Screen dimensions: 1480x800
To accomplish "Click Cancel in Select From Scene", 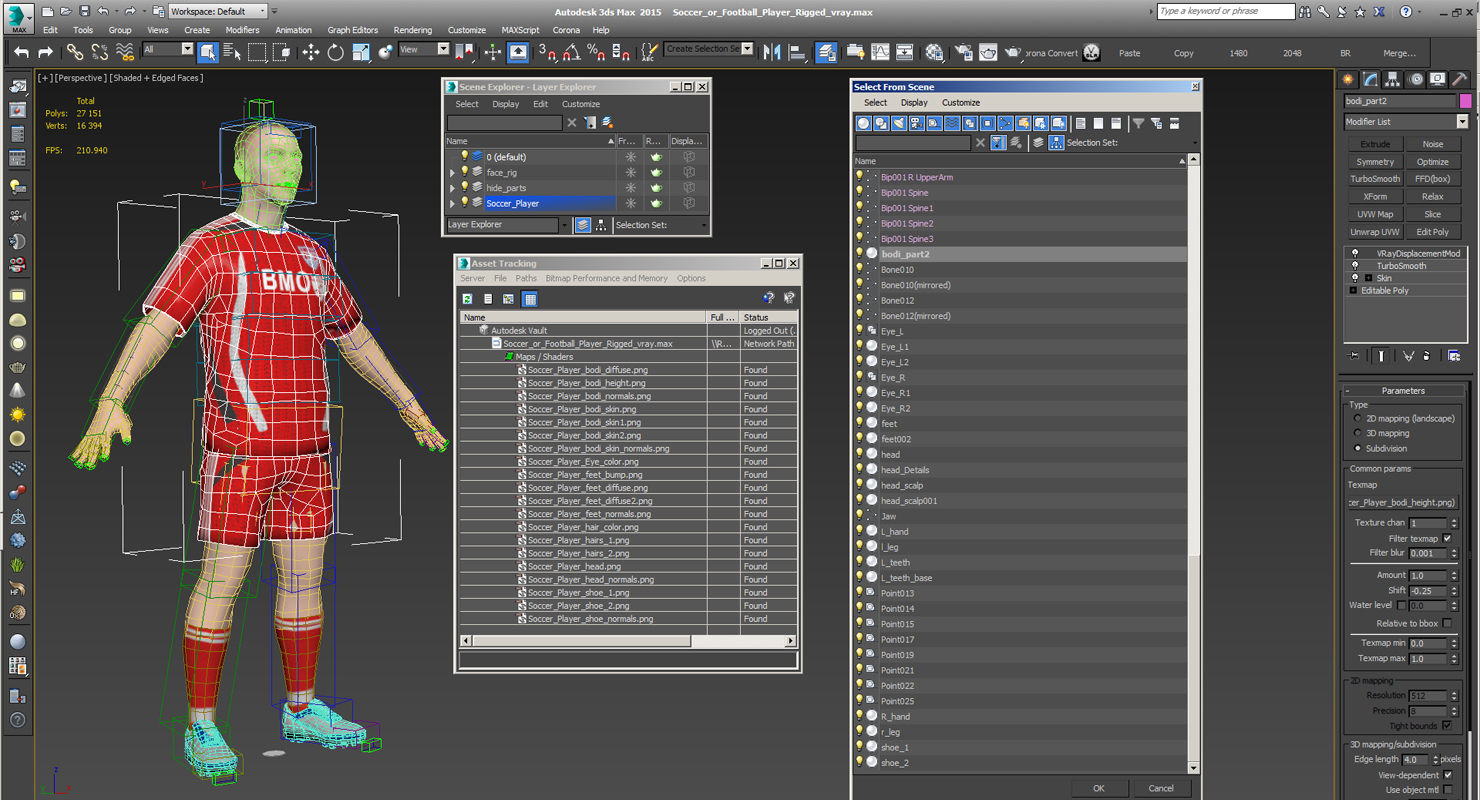I will (1161, 788).
